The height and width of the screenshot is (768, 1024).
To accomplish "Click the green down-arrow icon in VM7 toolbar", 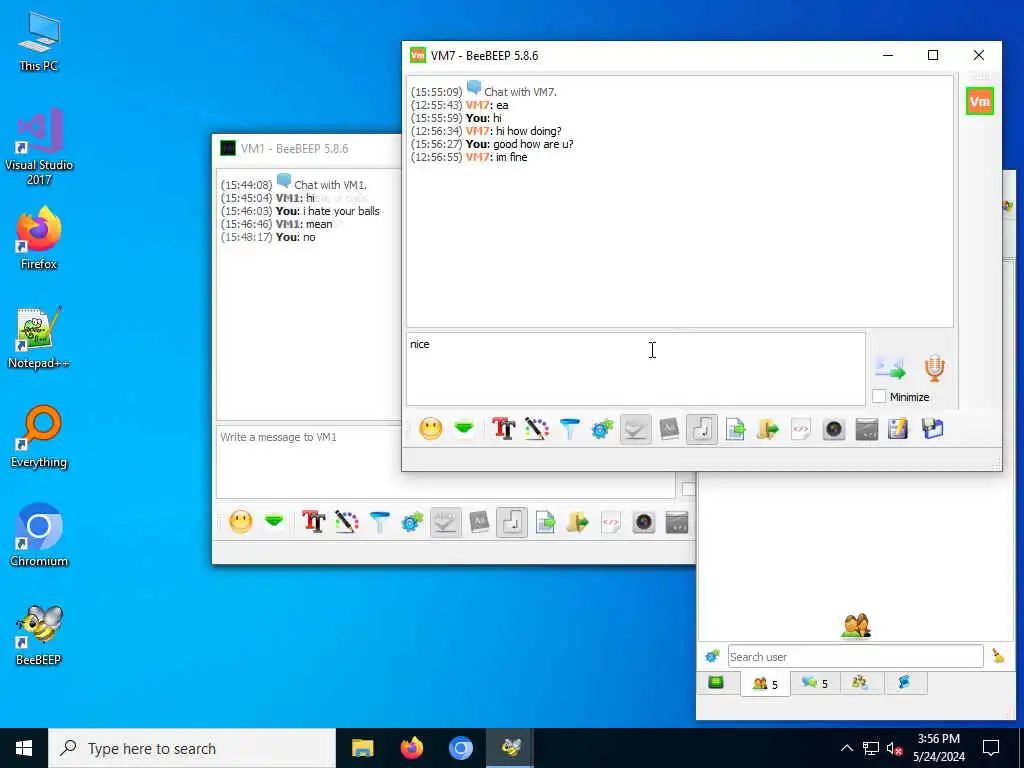I will pos(464,429).
